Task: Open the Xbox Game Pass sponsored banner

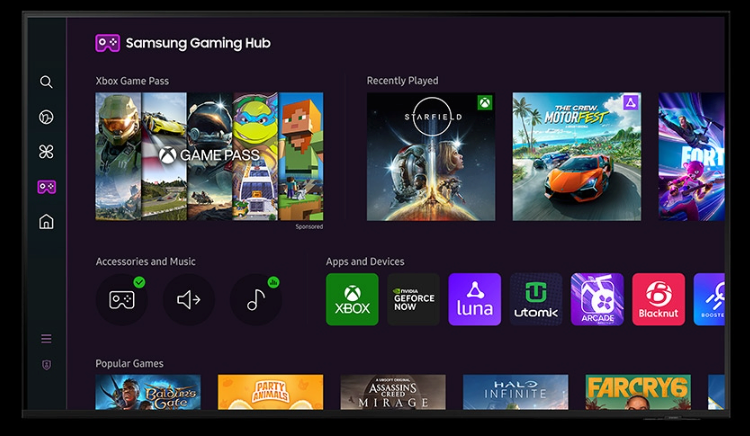Action: click(209, 156)
